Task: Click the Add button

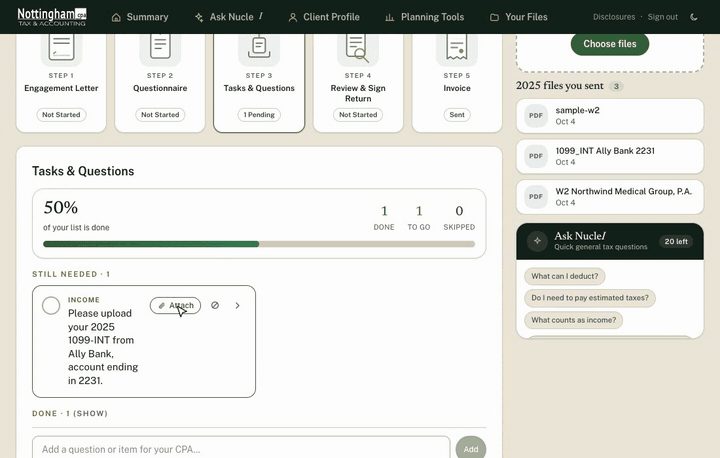Action: coord(471,449)
